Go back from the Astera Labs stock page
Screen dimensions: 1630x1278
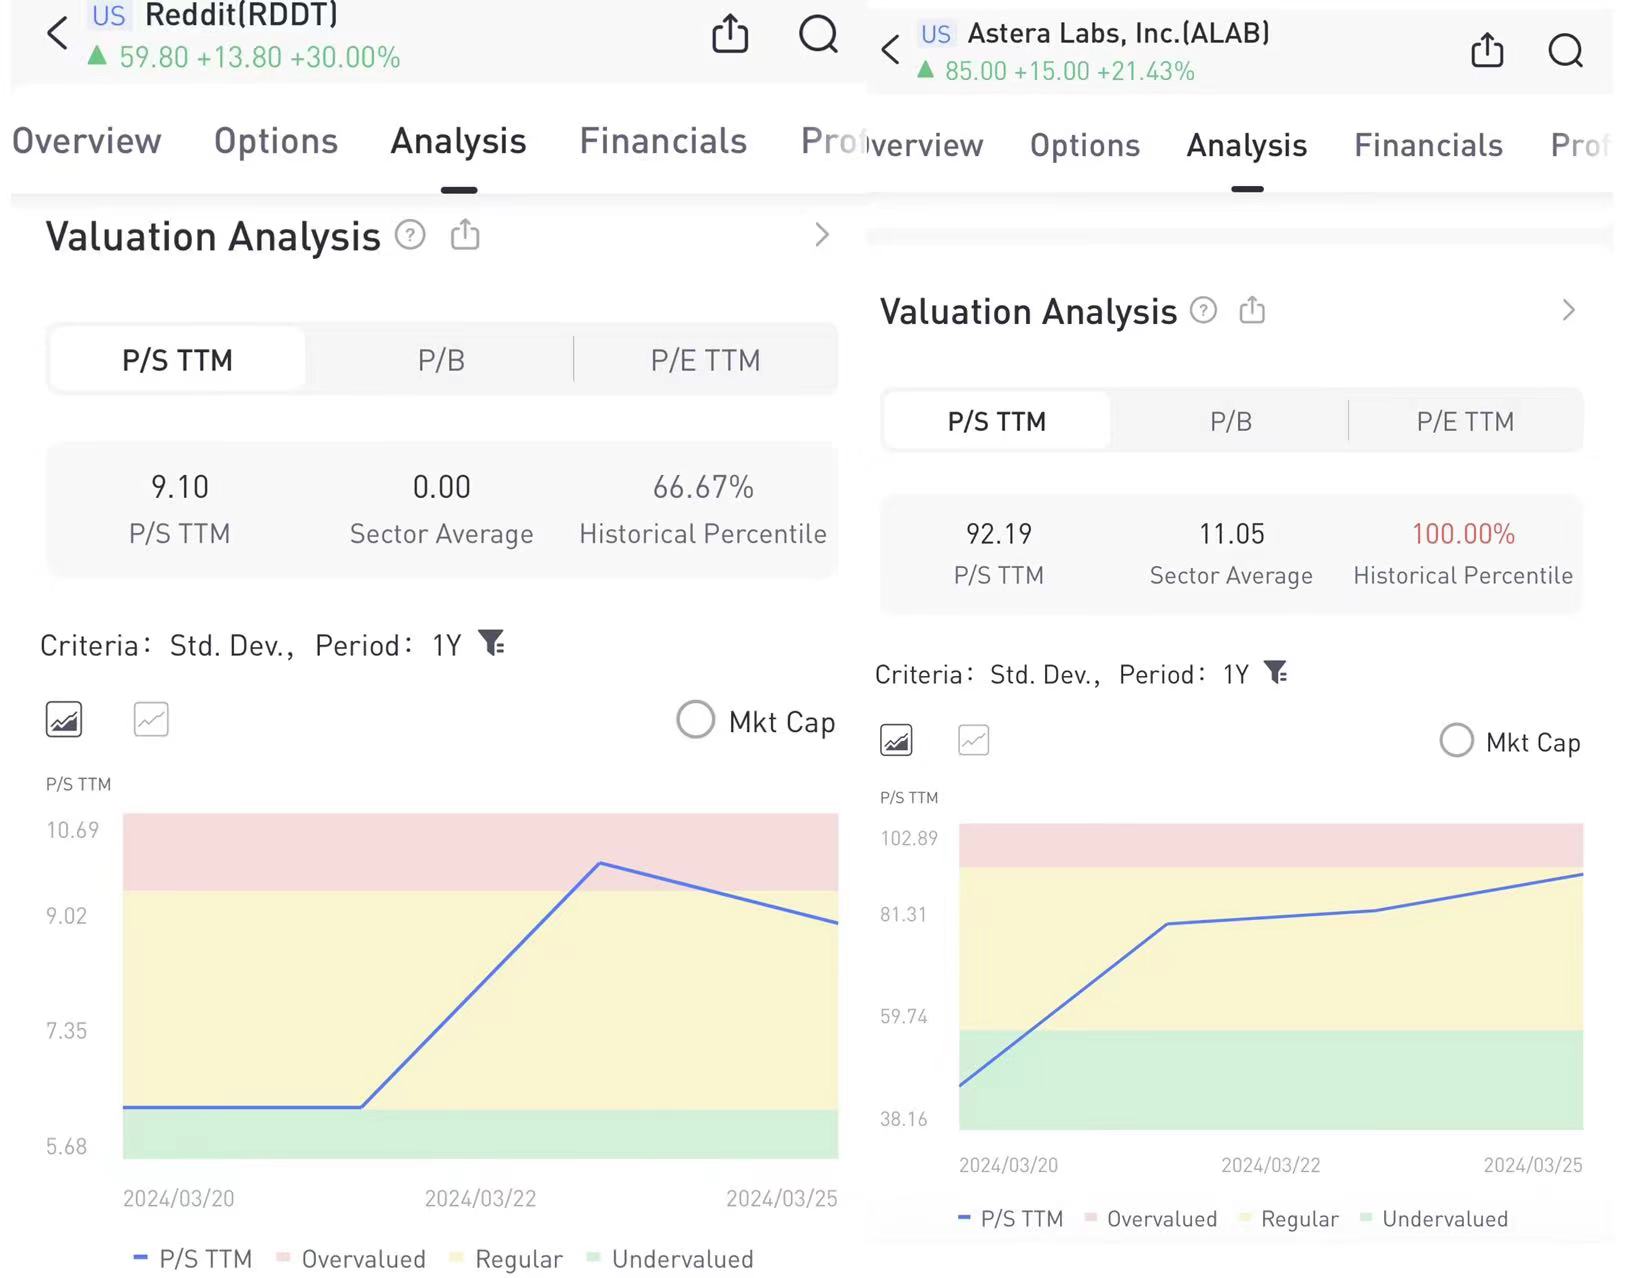point(891,49)
